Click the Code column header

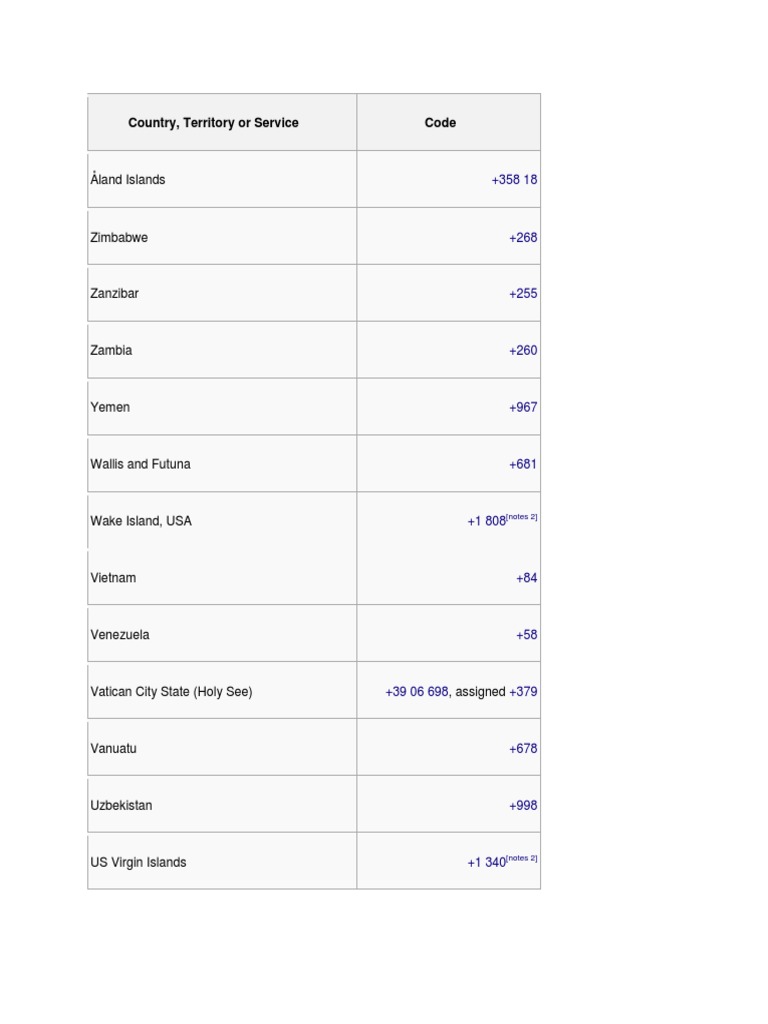pyautogui.click(x=440, y=123)
